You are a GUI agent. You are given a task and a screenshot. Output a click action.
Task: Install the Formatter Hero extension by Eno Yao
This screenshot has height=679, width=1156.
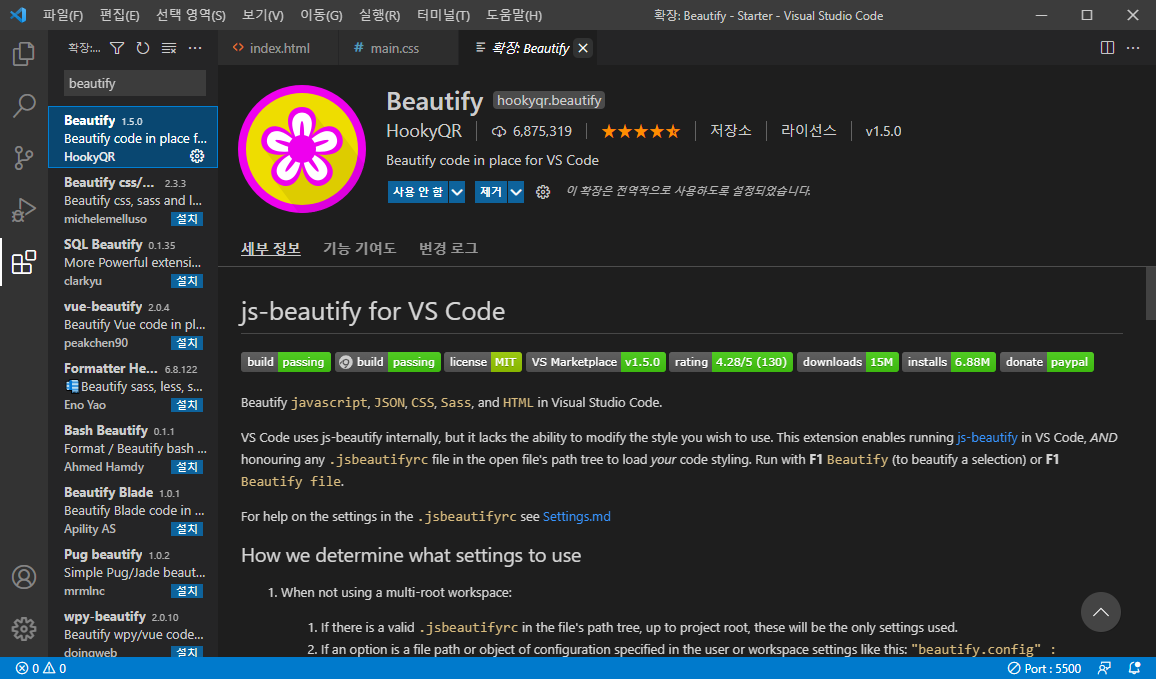(x=187, y=405)
